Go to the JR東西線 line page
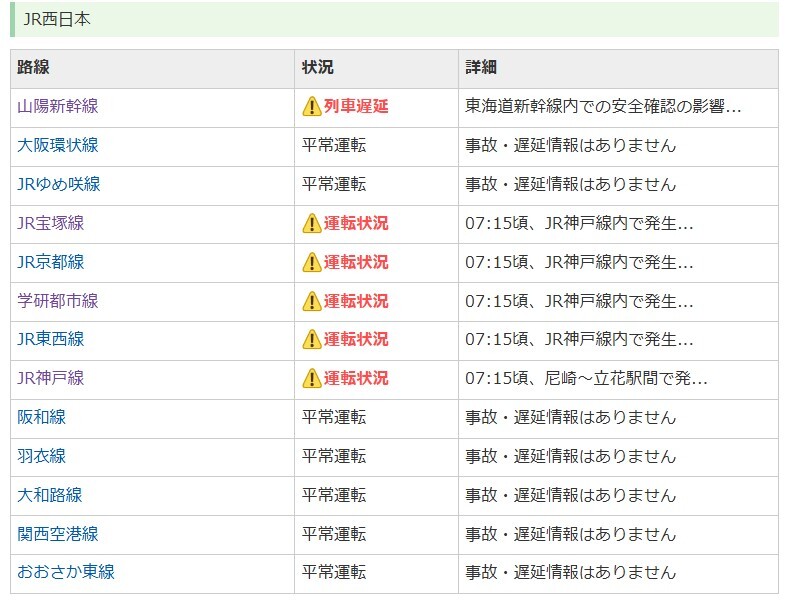This screenshot has width=787, height=602. pyautogui.click(x=51, y=339)
